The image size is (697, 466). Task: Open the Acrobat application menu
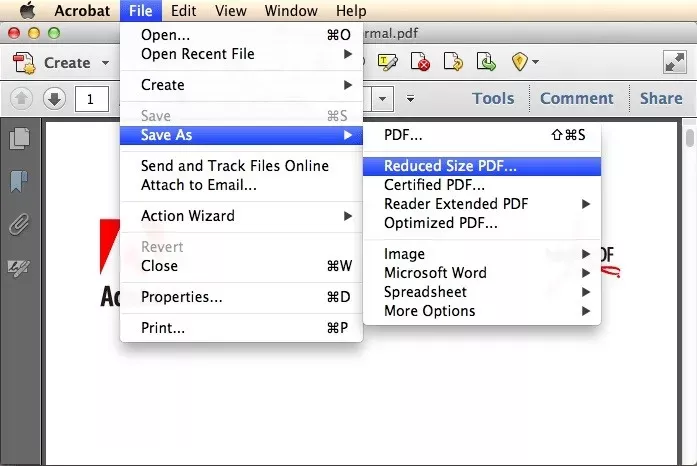[82, 10]
